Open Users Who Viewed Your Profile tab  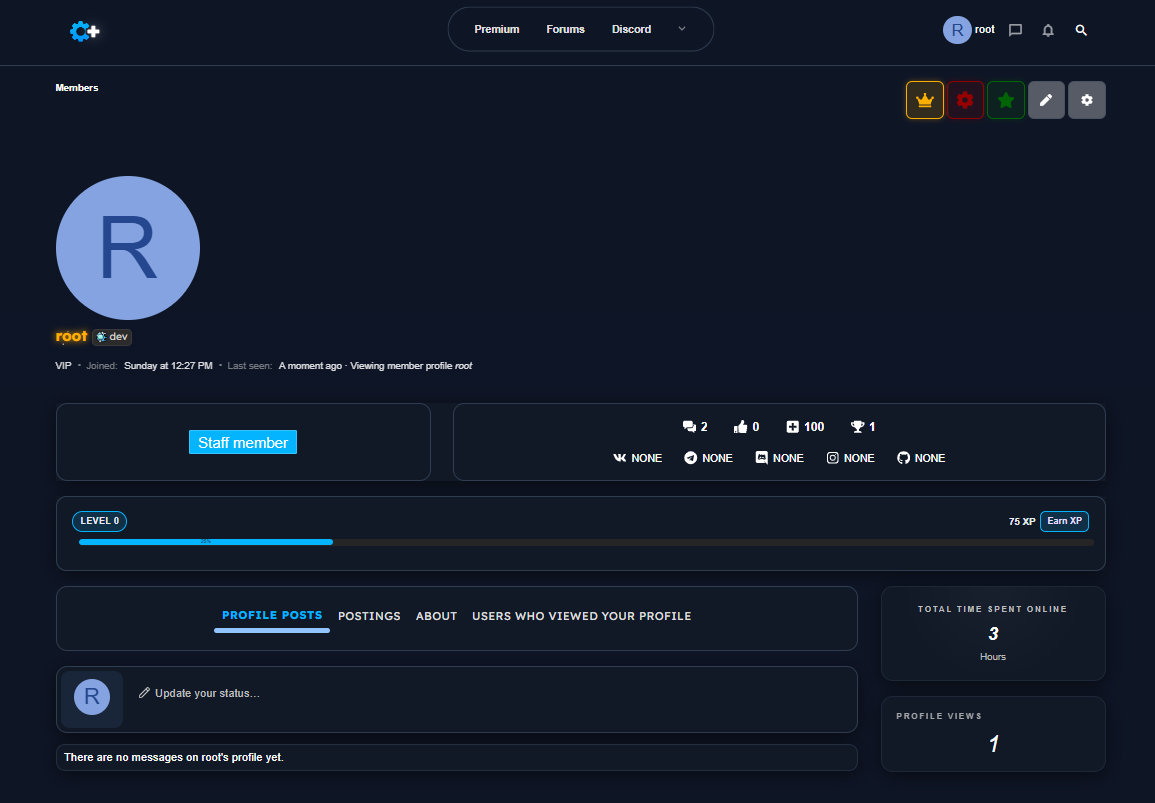coord(581,616)
